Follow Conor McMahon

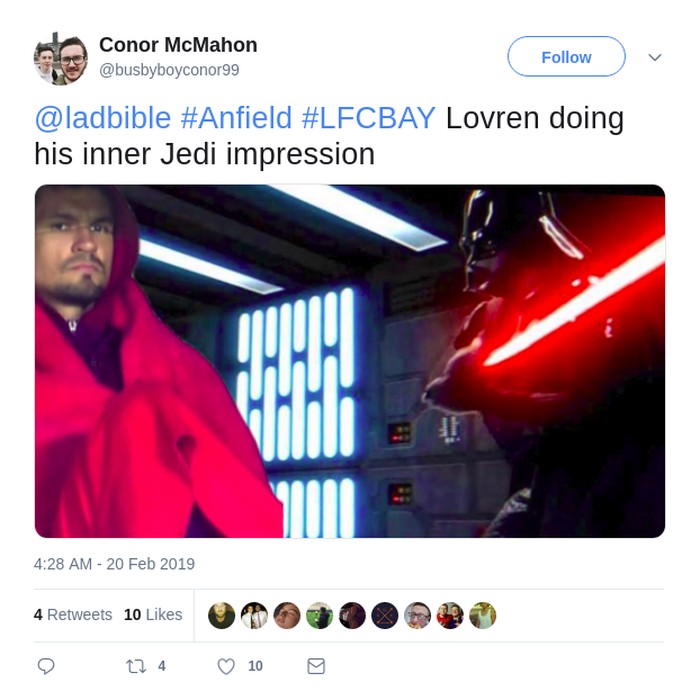pyautogui.click(x=566, y=57)
